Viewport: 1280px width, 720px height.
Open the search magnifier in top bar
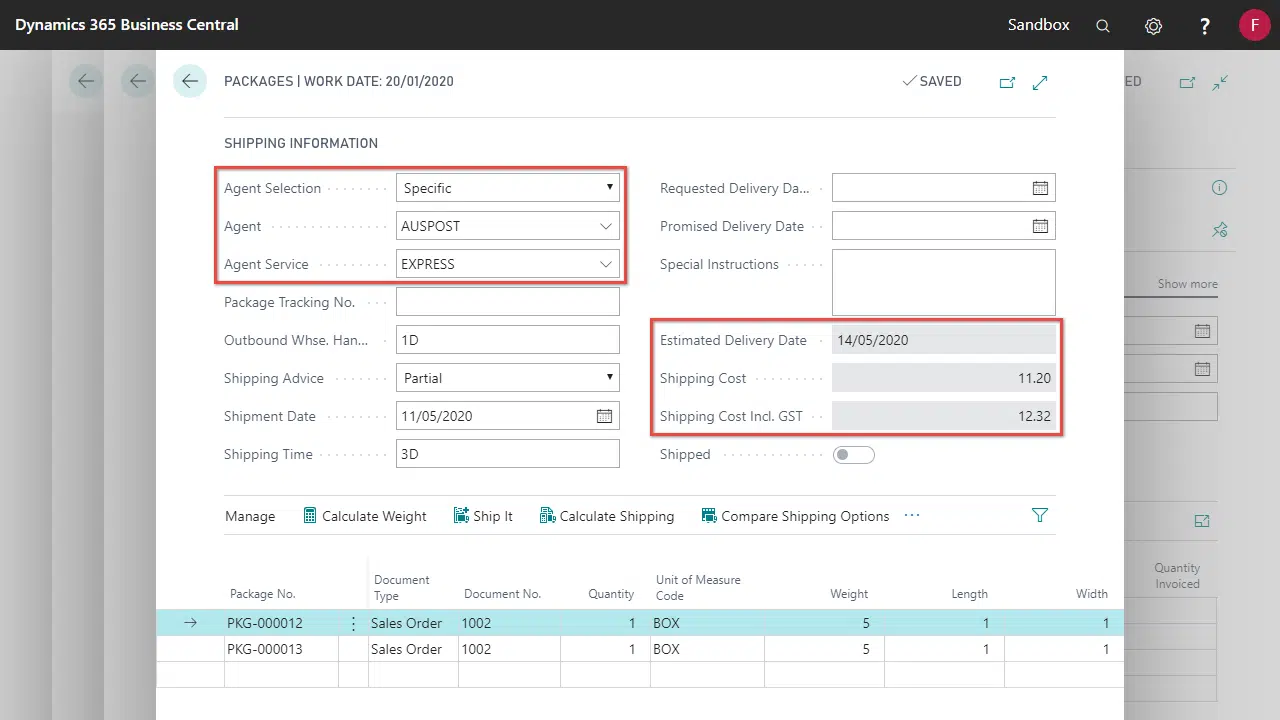(x=1103, y=26)
